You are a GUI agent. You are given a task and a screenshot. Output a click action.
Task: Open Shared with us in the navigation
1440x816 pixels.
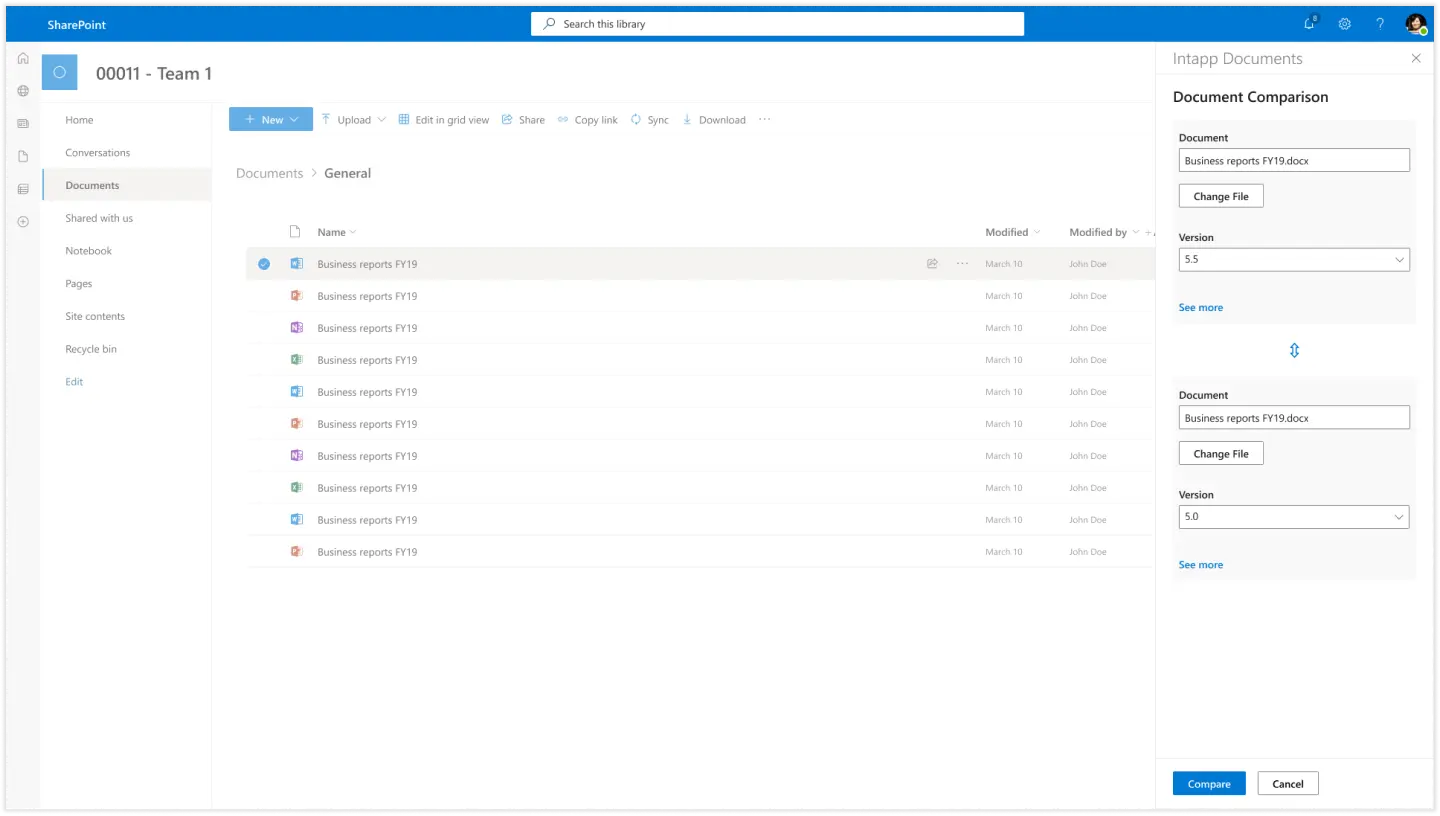99,218
